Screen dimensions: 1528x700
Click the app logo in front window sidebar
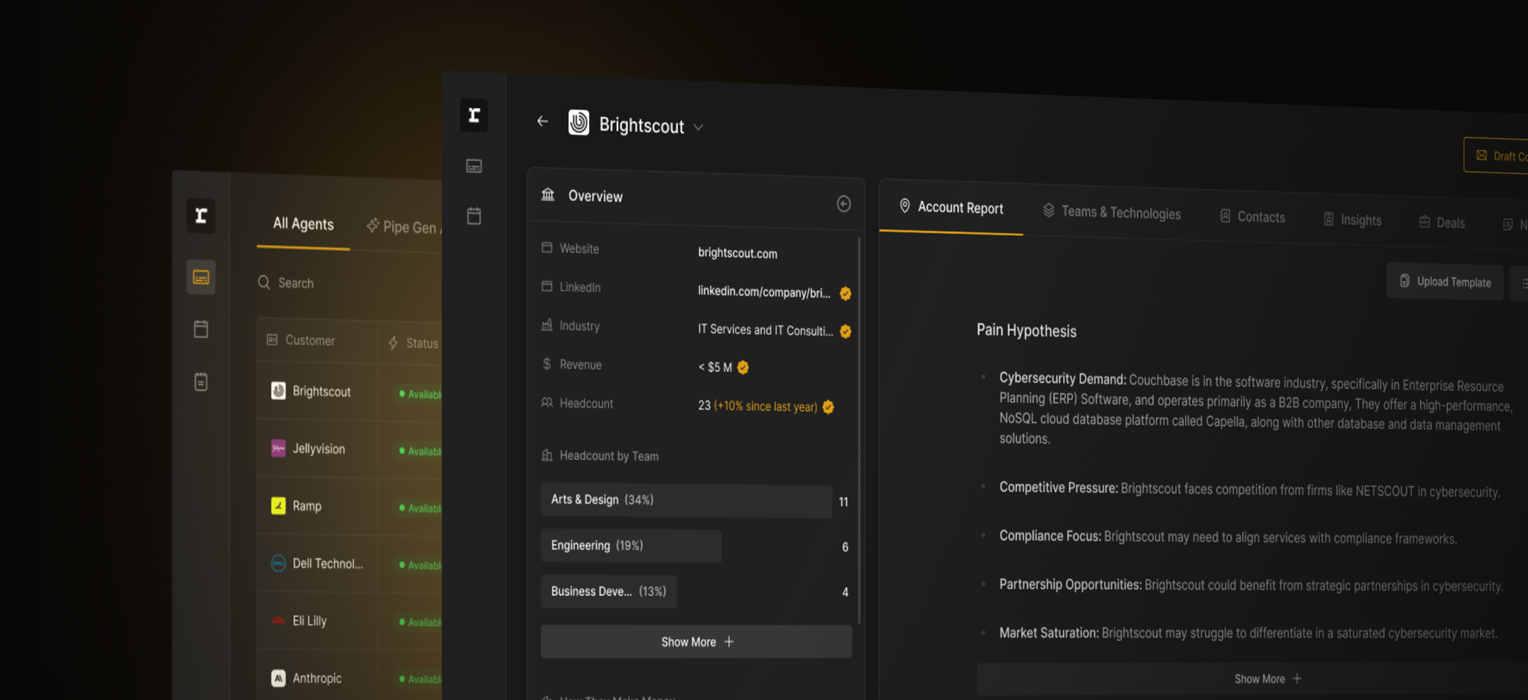[x=474, y=115]
